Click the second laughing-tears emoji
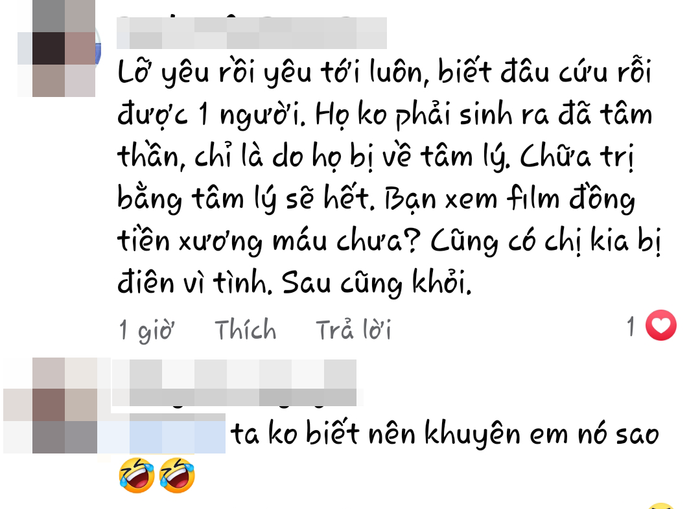The image size is (700, 509). (177, 475)
